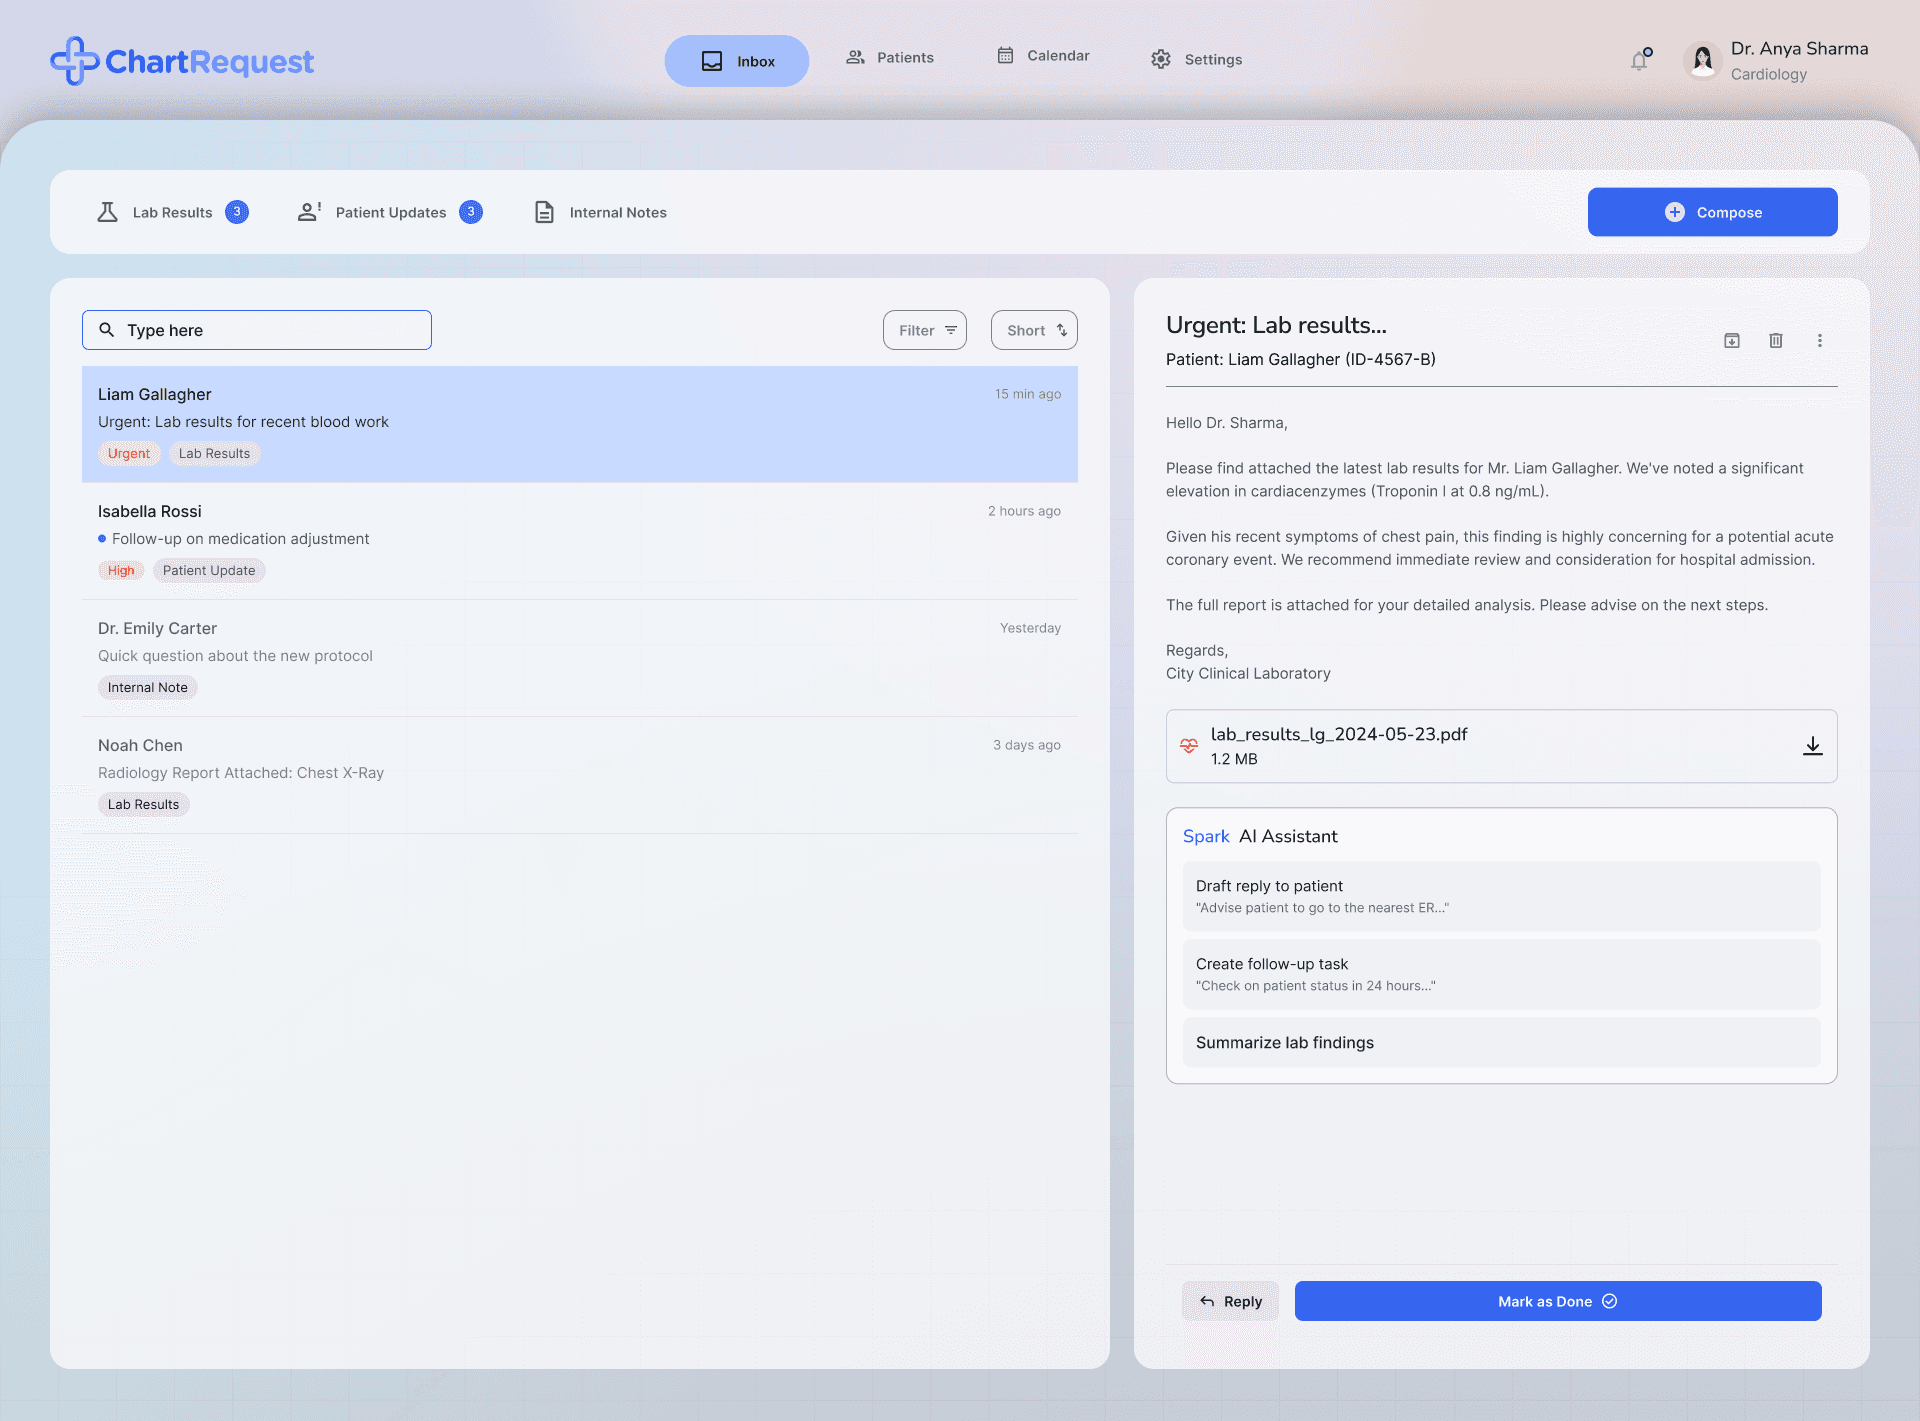Open the Filter dropdown
The image size is (1920, 1421).
[925, 330]
